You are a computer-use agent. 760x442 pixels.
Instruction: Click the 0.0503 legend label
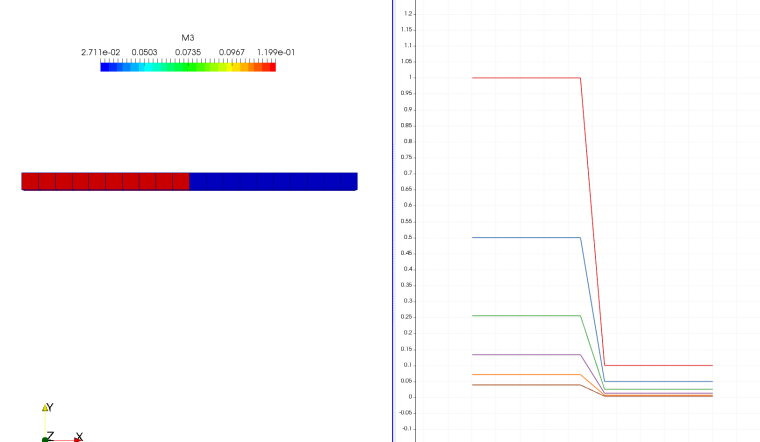[144, 52]
